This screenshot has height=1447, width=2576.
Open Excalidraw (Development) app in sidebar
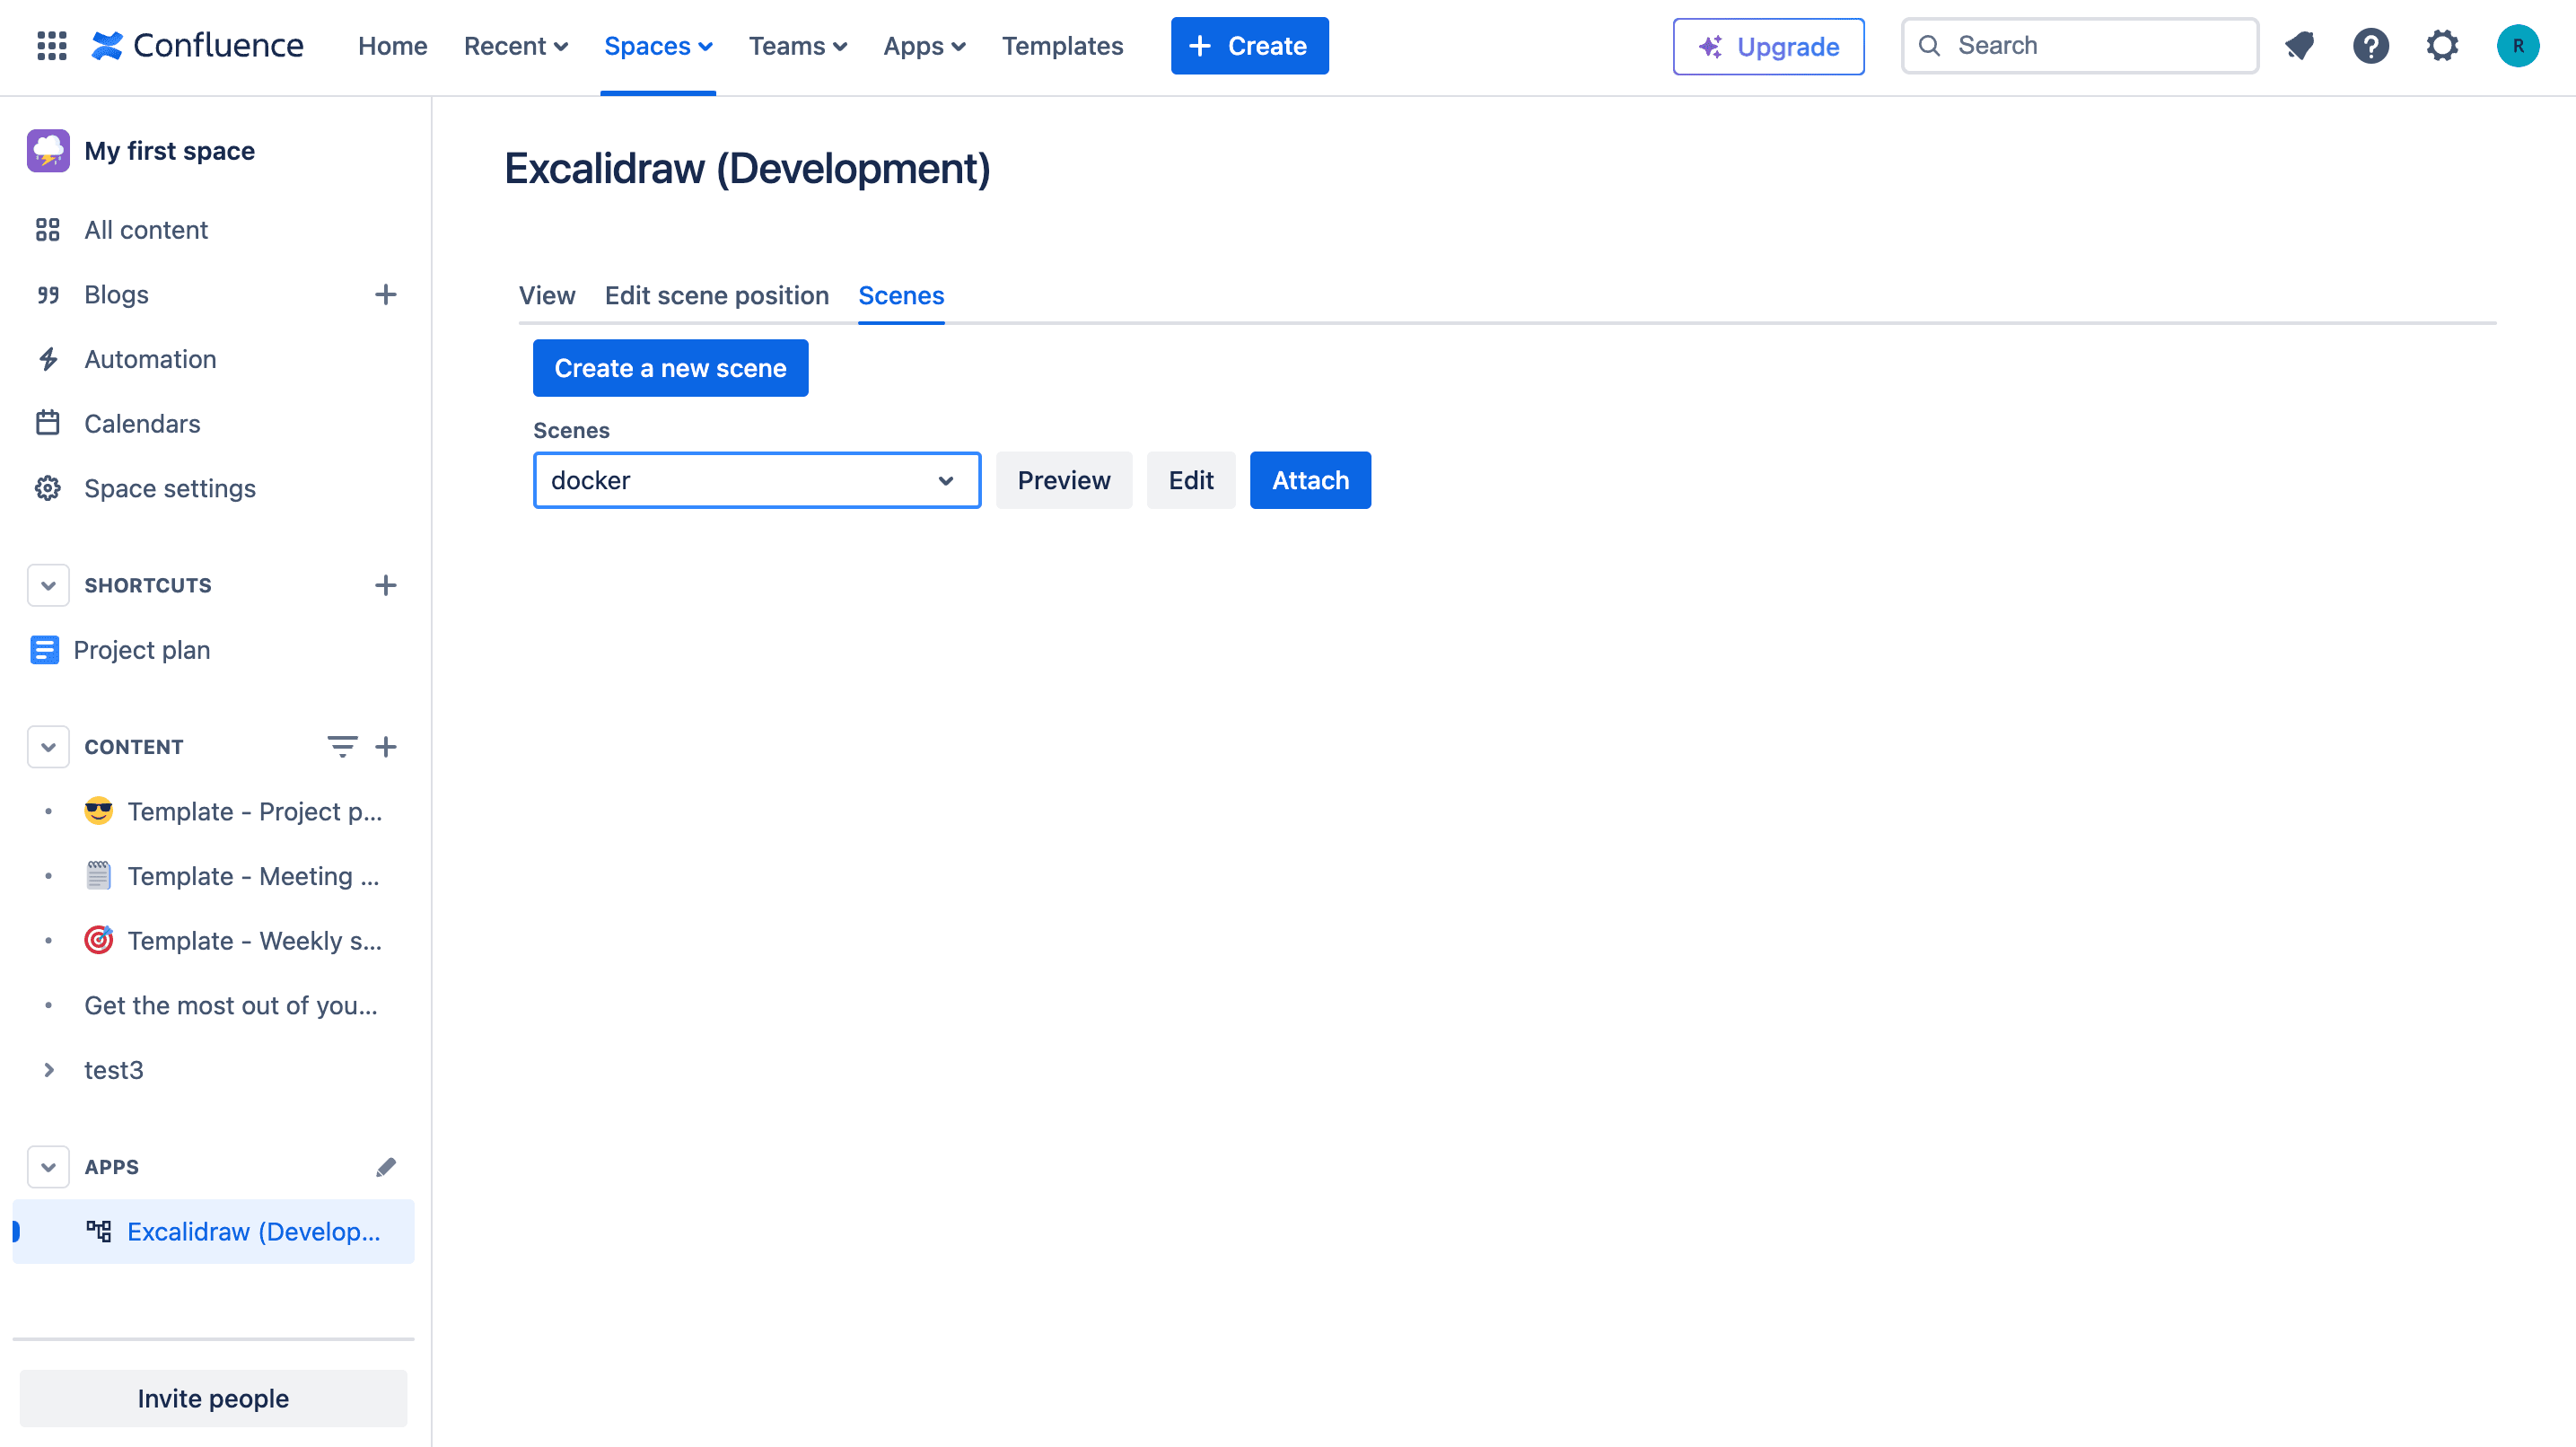[x=214, y=1232]
